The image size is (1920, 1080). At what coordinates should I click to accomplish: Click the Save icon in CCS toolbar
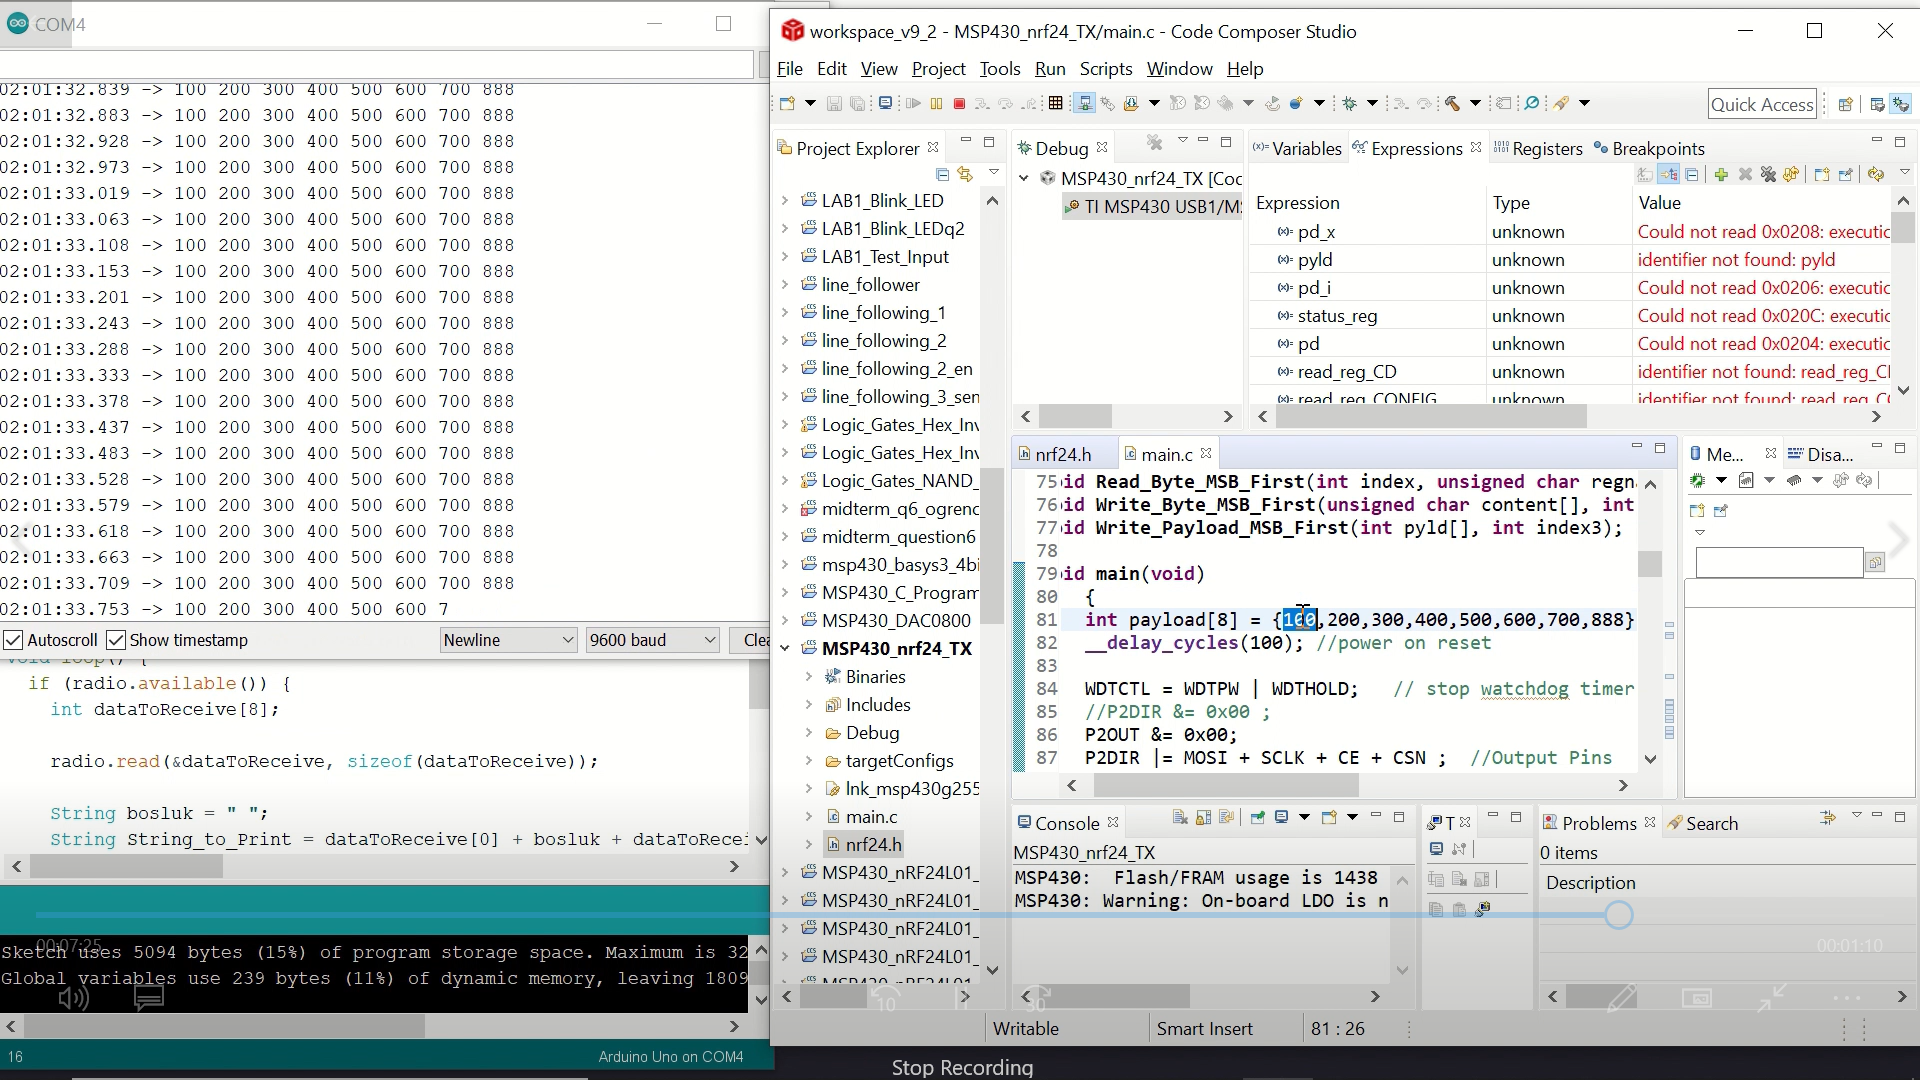(834, 103)
